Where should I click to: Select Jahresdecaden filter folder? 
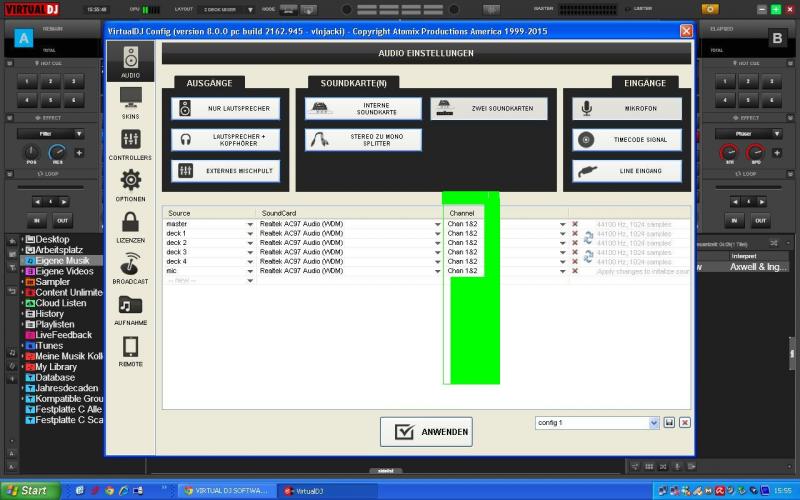pos(62,388)
